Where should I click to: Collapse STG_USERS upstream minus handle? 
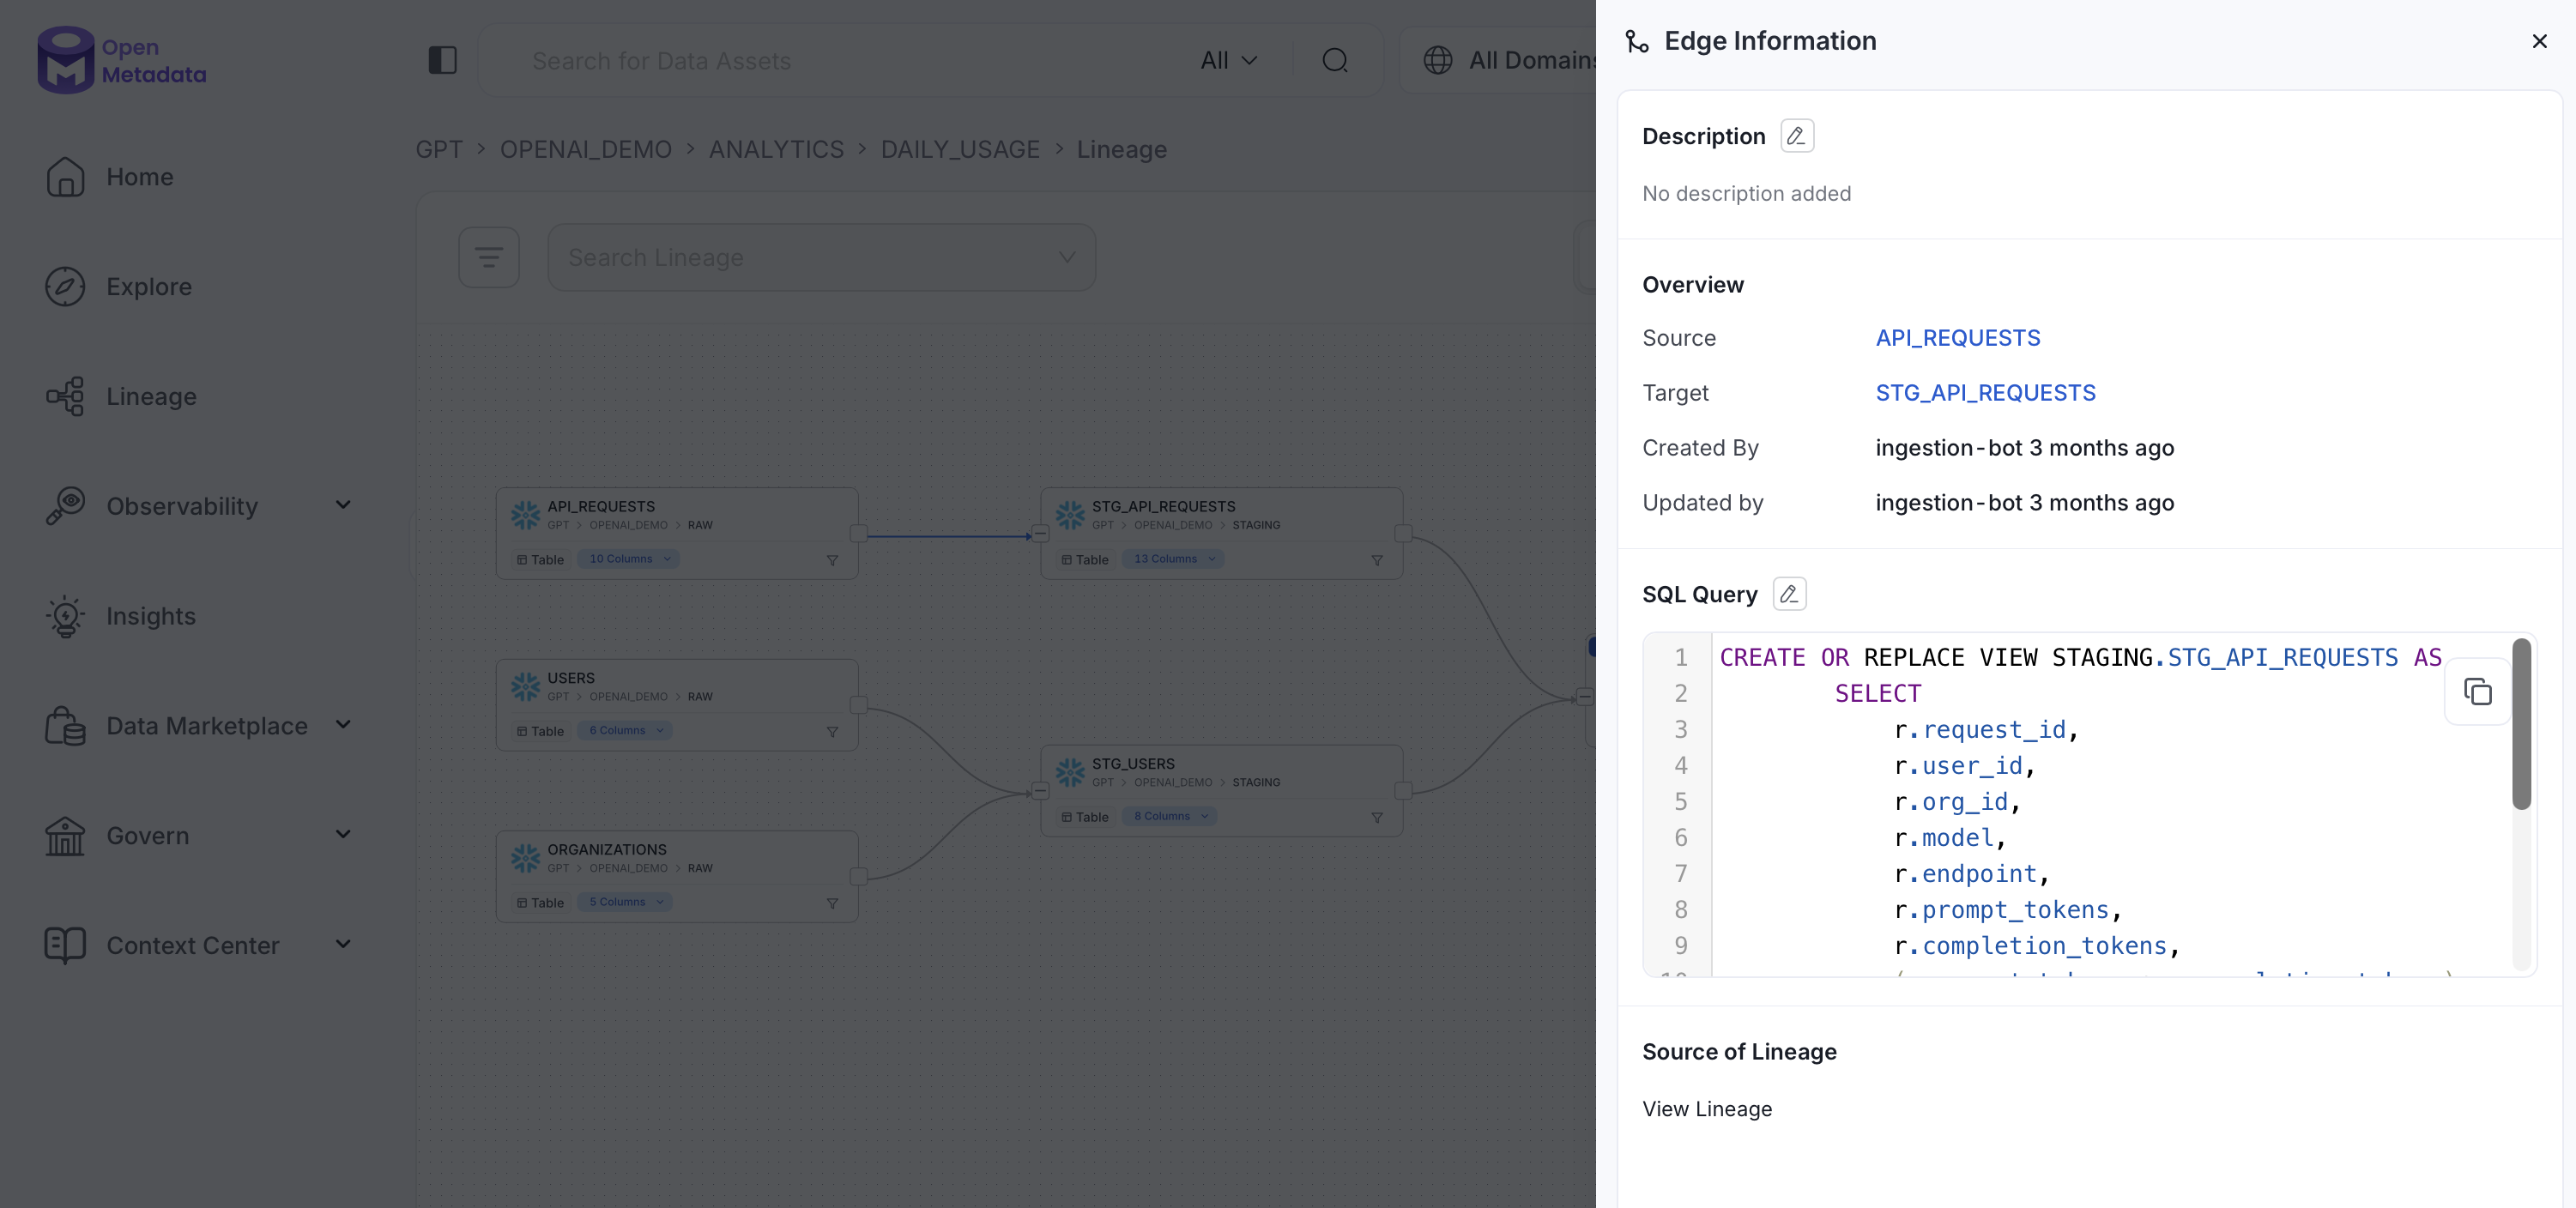pyautogui.click(x=1040, y=791)
